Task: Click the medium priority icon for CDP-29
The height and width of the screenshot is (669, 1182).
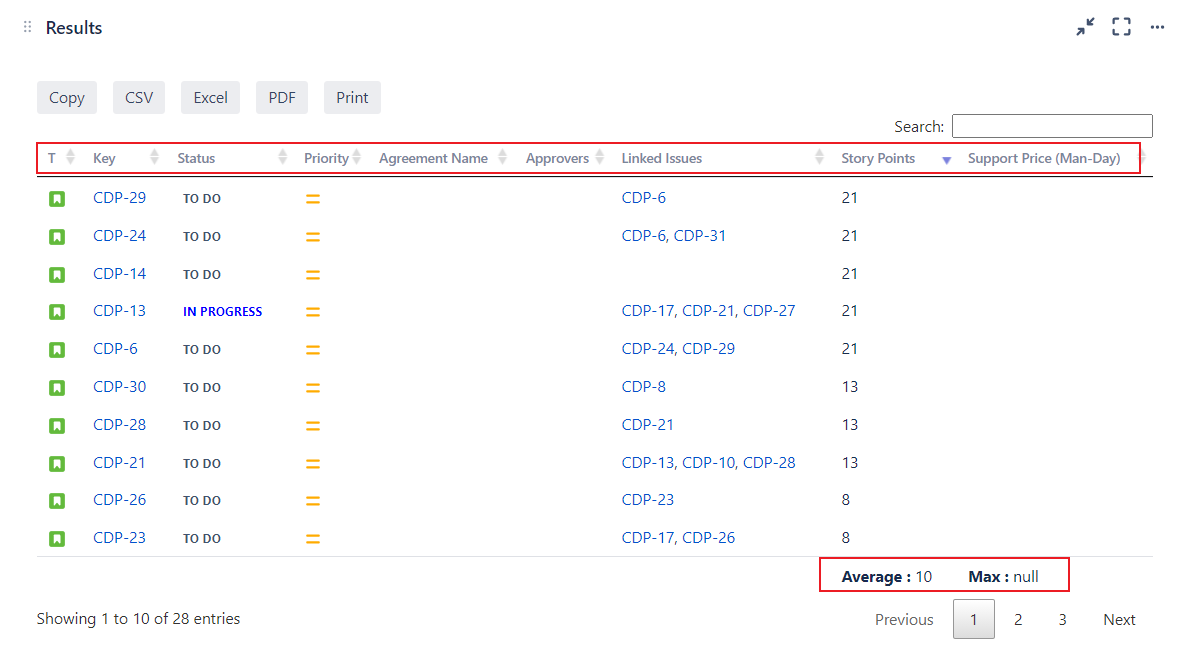Action: coord(313,199)
